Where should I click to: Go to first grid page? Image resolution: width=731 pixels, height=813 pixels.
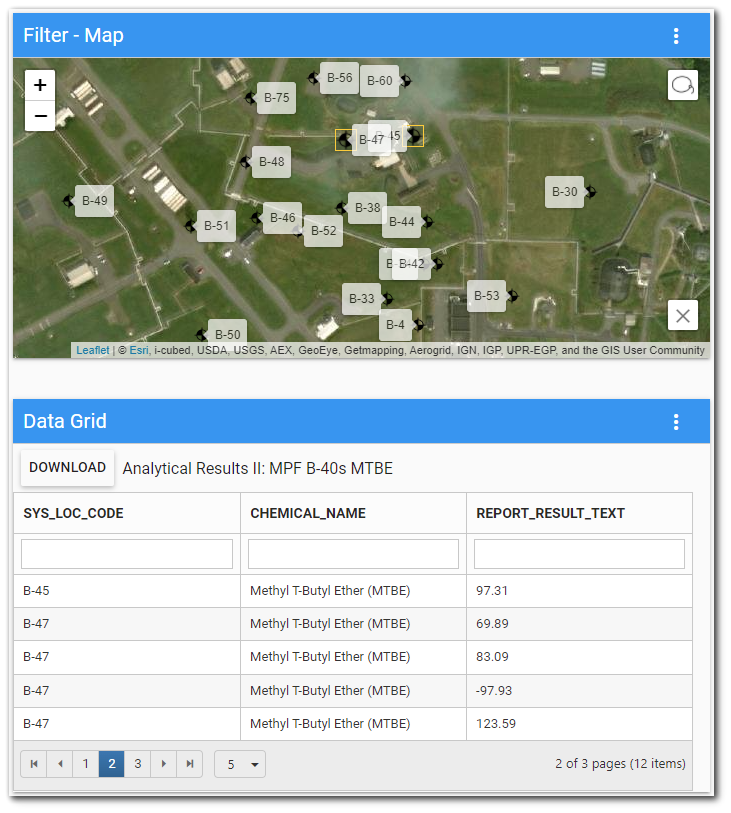pos(34,764)
